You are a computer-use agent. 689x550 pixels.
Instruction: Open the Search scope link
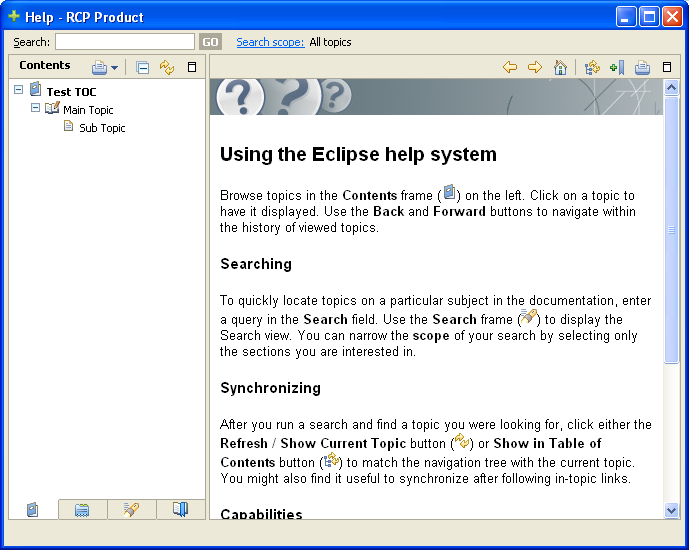click(x=270, y=42)
